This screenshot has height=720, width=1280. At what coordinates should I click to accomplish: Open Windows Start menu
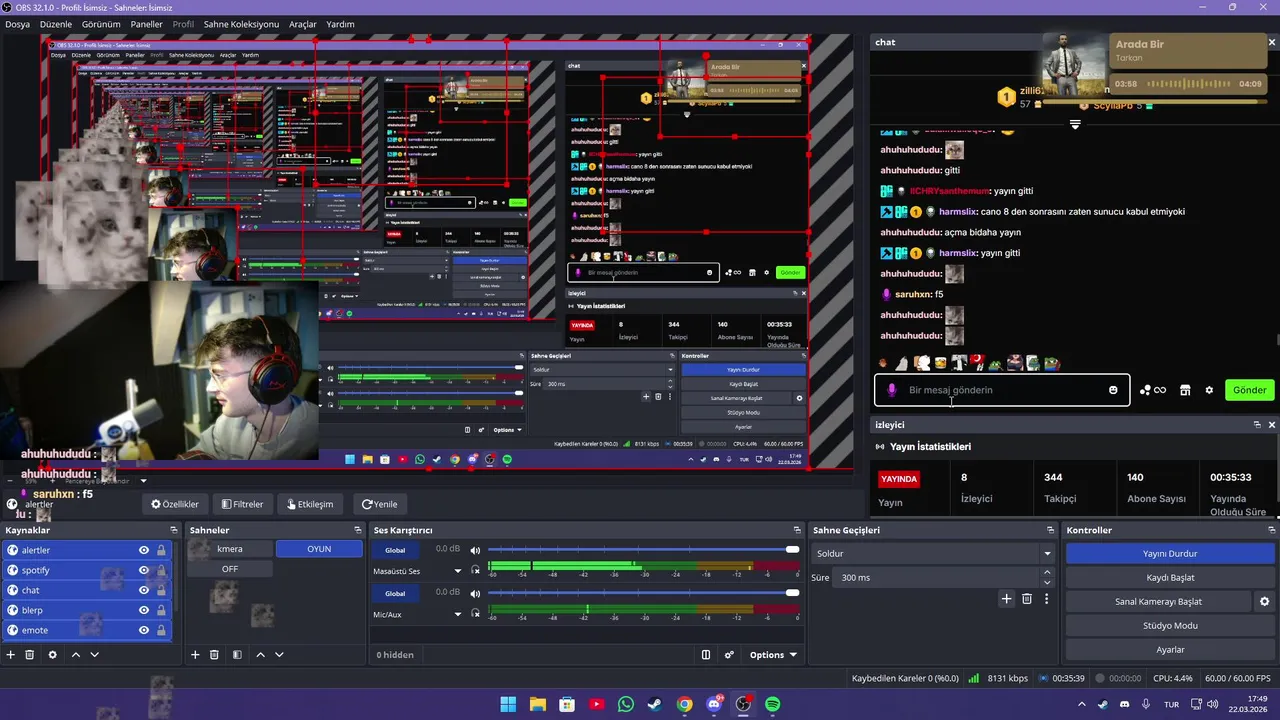508,704
